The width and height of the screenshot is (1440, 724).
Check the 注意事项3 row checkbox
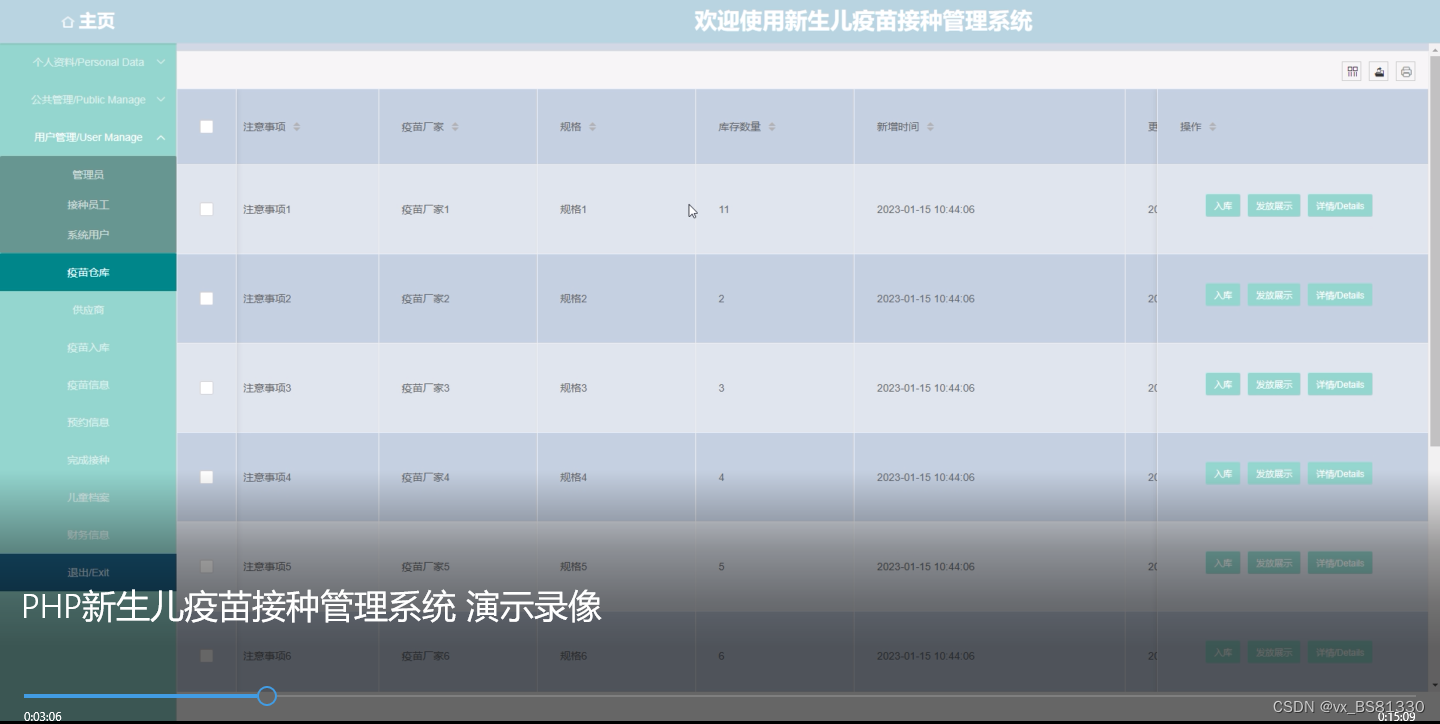click(x=207, y=387)
